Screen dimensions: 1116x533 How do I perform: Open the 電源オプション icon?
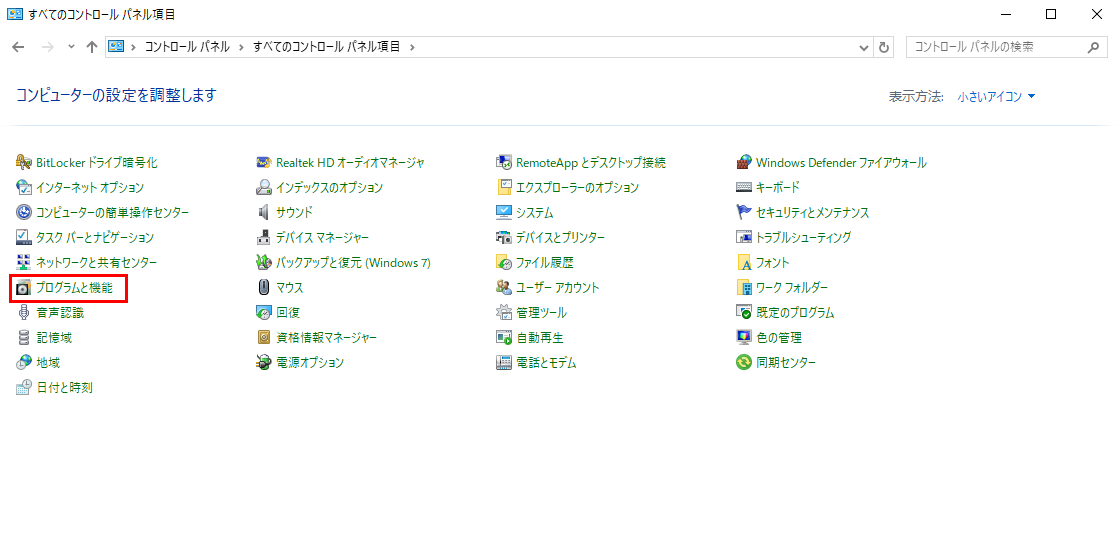pos(264,362)
